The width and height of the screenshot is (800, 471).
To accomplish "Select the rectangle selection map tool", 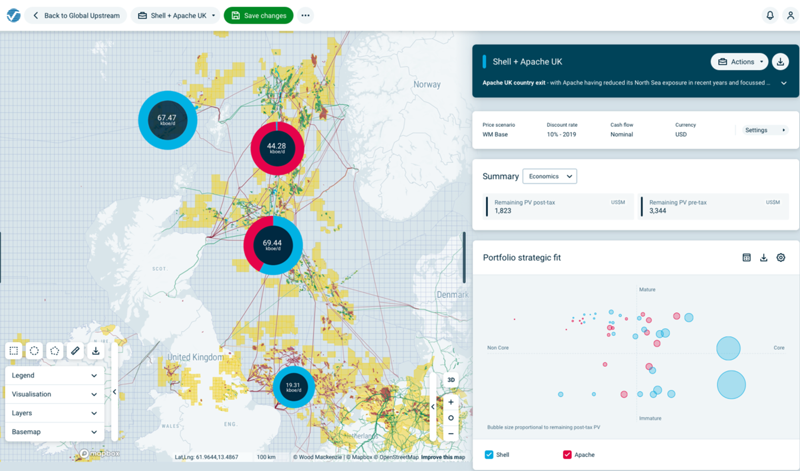I will click(14, 351).
